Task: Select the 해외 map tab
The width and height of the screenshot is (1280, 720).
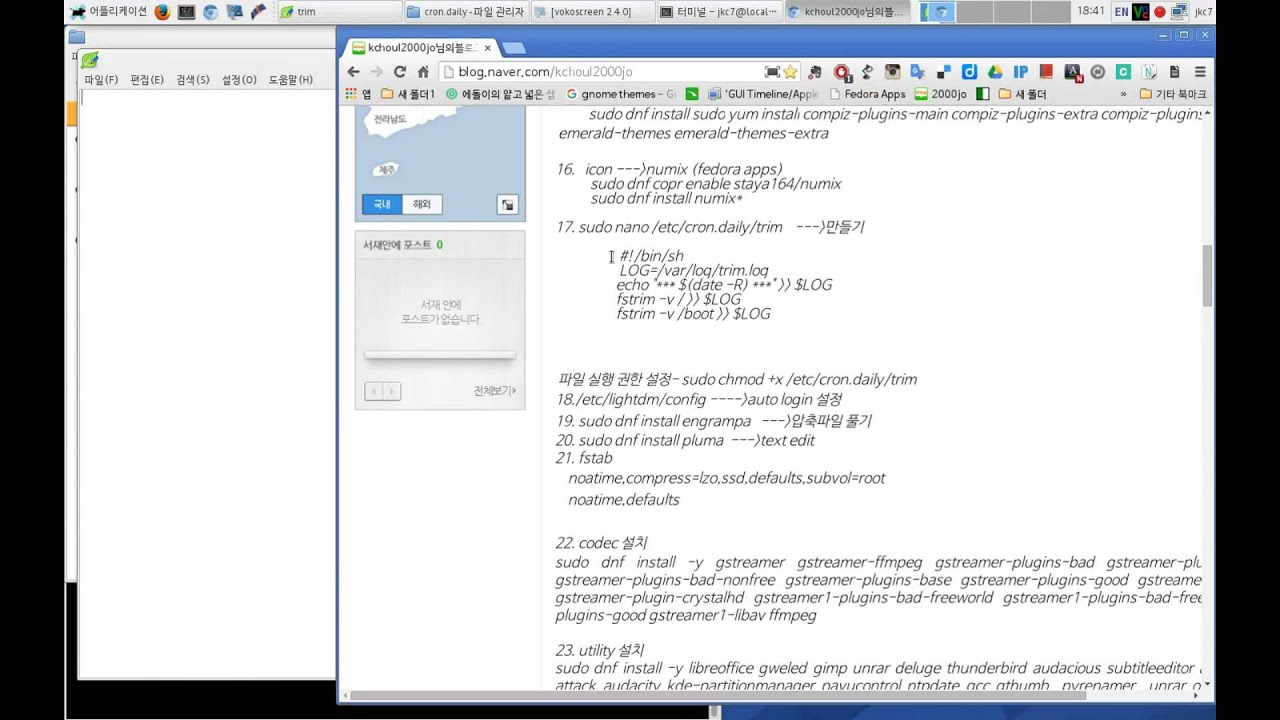Action: (422, 204)
